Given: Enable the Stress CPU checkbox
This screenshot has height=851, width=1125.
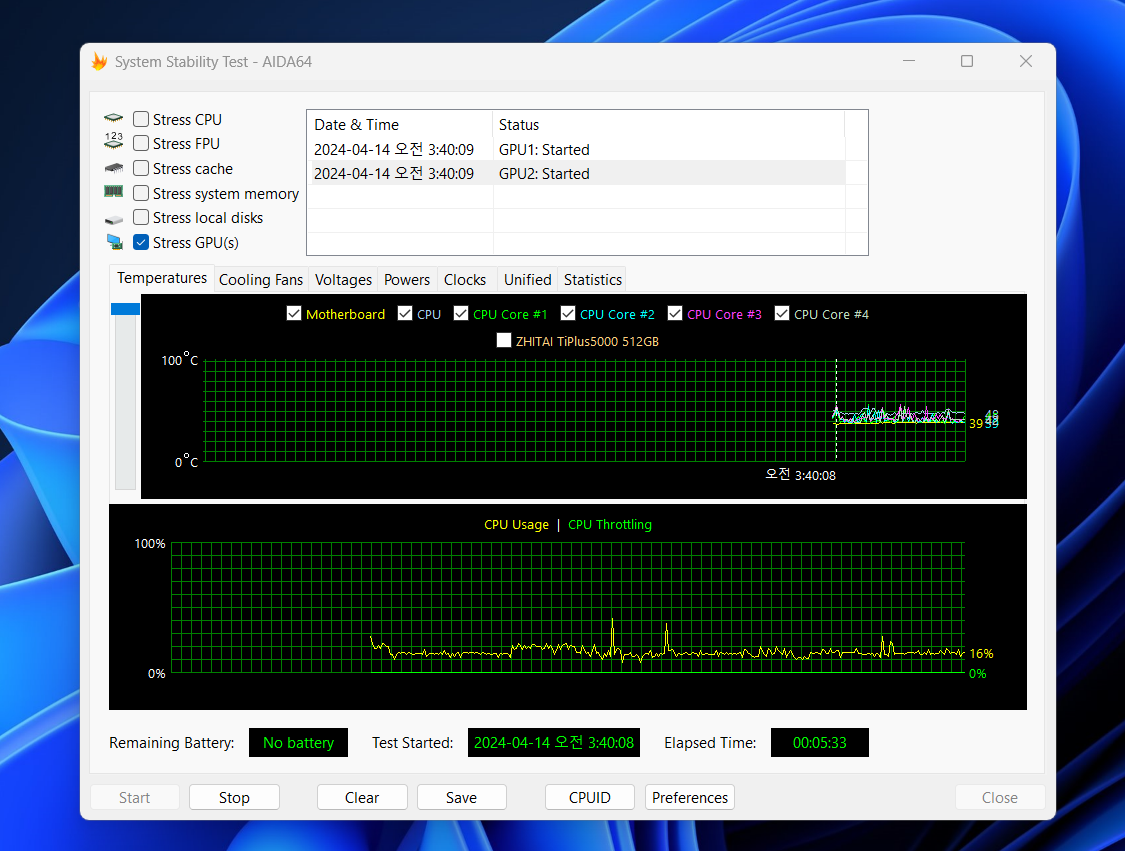Looking at the screenshot, I should [141, 119].
